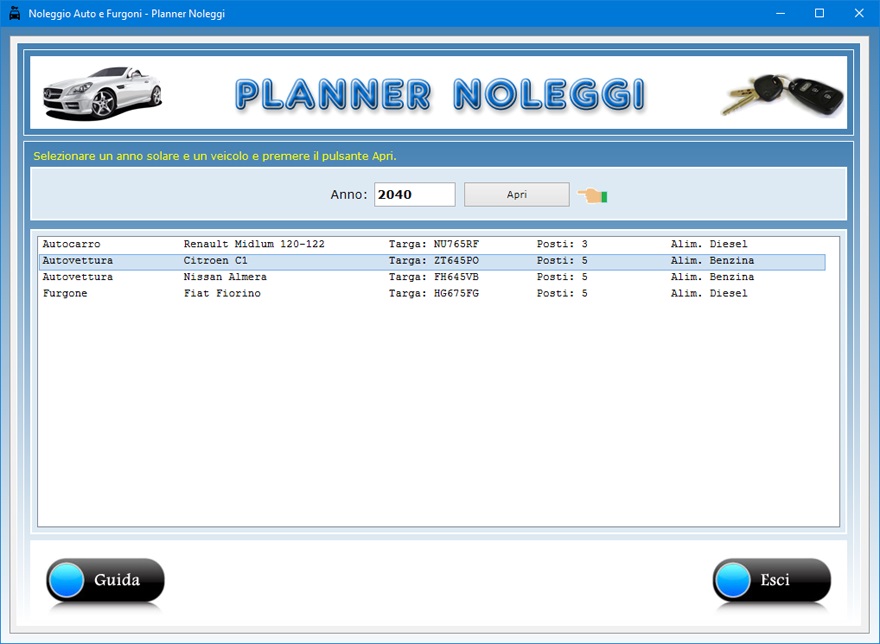Click the white car image in the banner
Viewport: 880px width, 644px height.
(x=102, y=93)
